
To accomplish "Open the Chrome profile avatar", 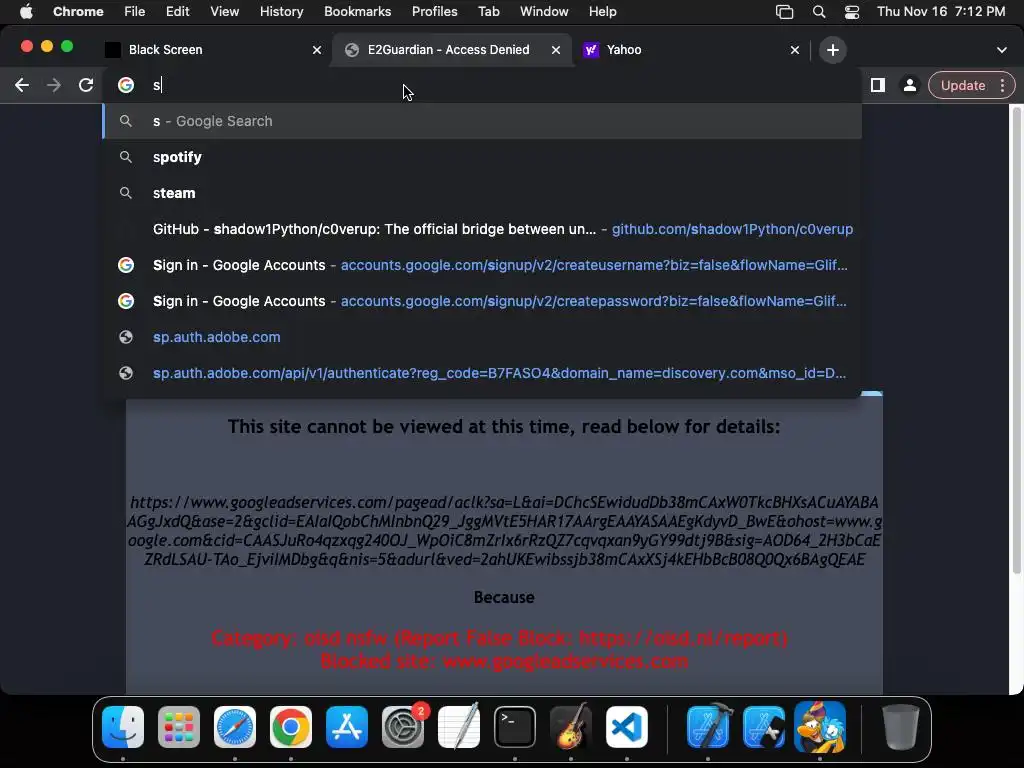I will point(909,85).
